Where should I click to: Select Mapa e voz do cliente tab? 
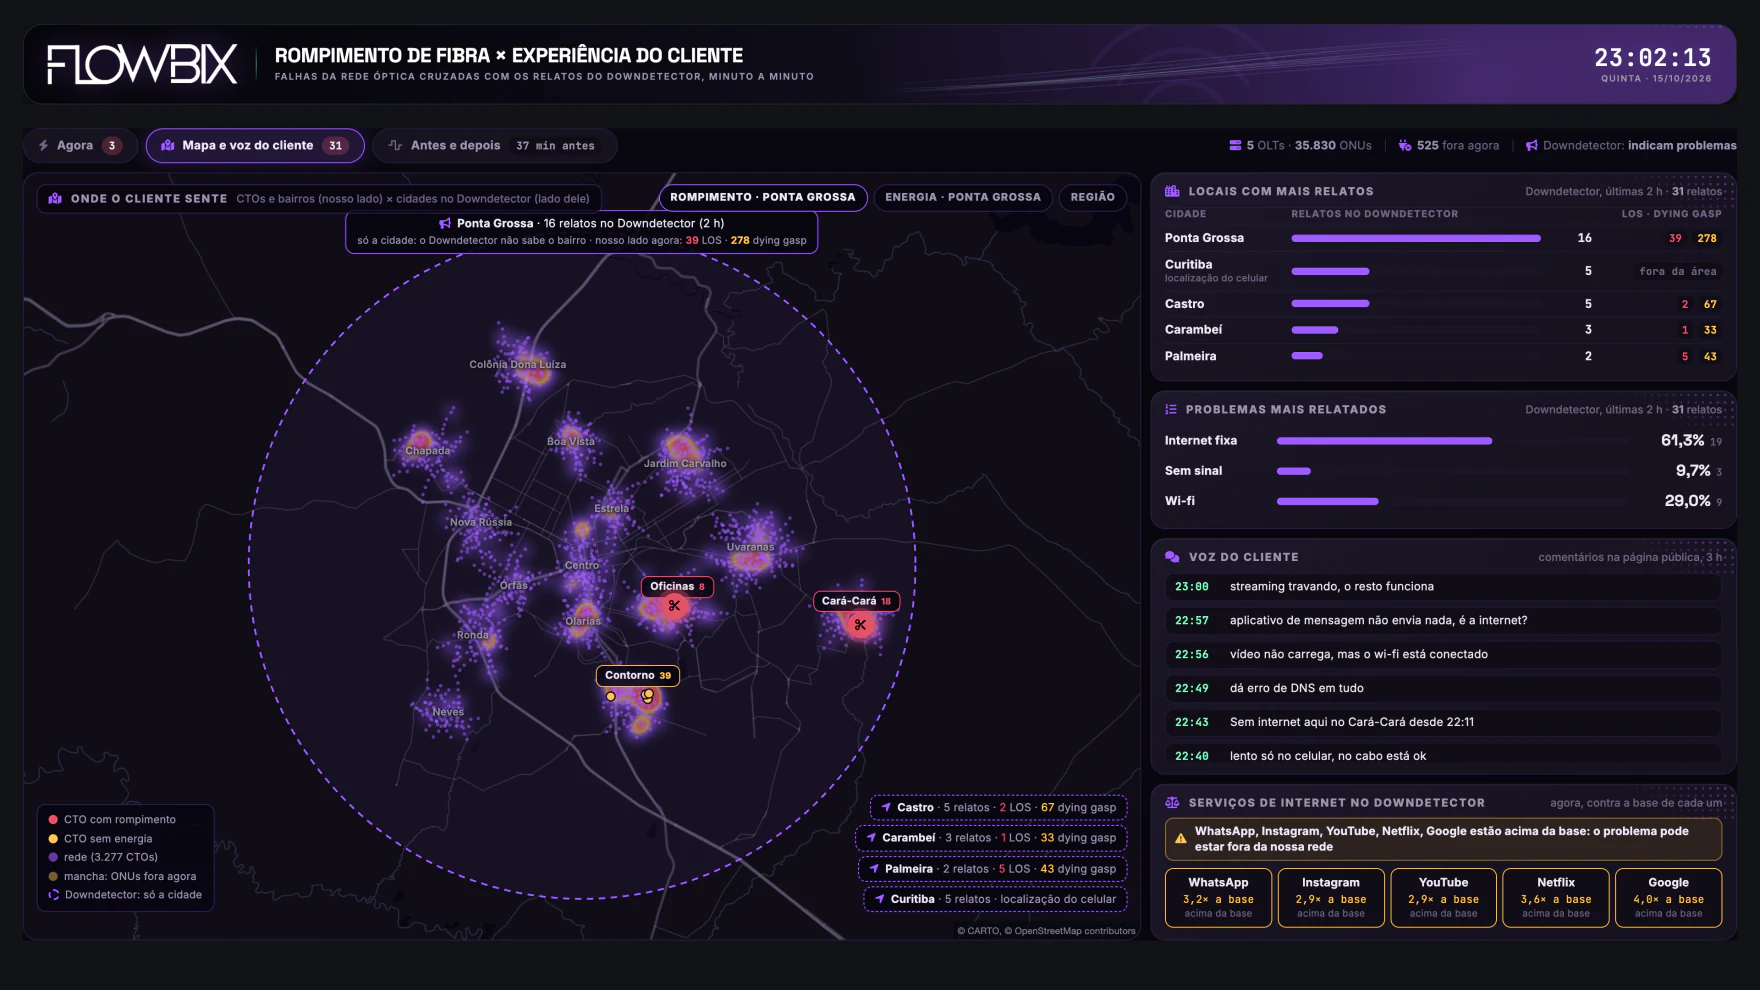click(x=255, y=146)
